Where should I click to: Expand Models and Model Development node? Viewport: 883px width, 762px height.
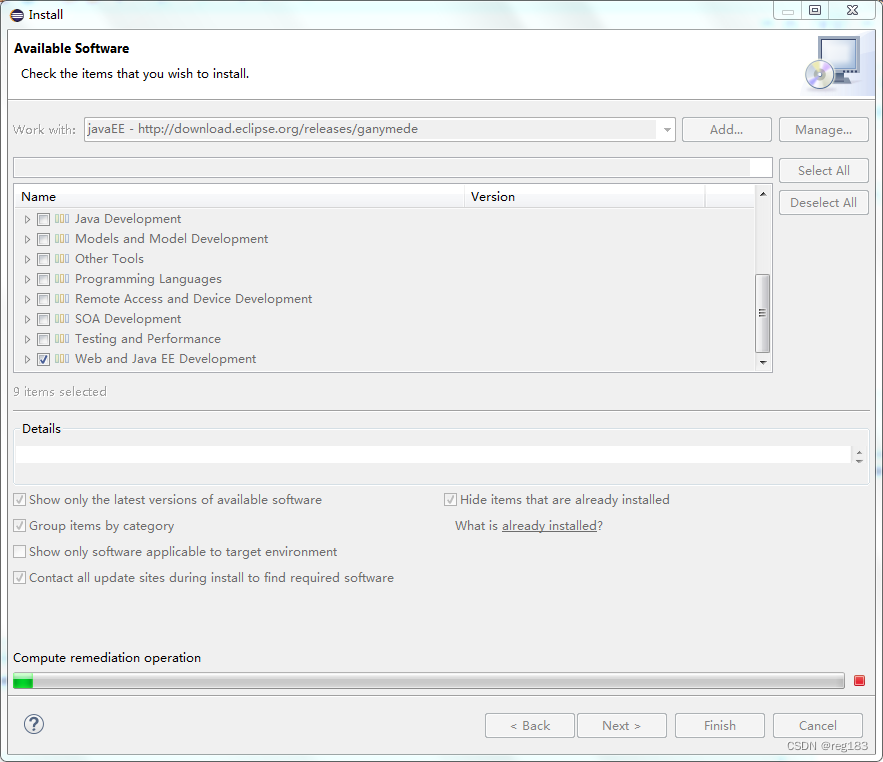(x=27, y=239)
